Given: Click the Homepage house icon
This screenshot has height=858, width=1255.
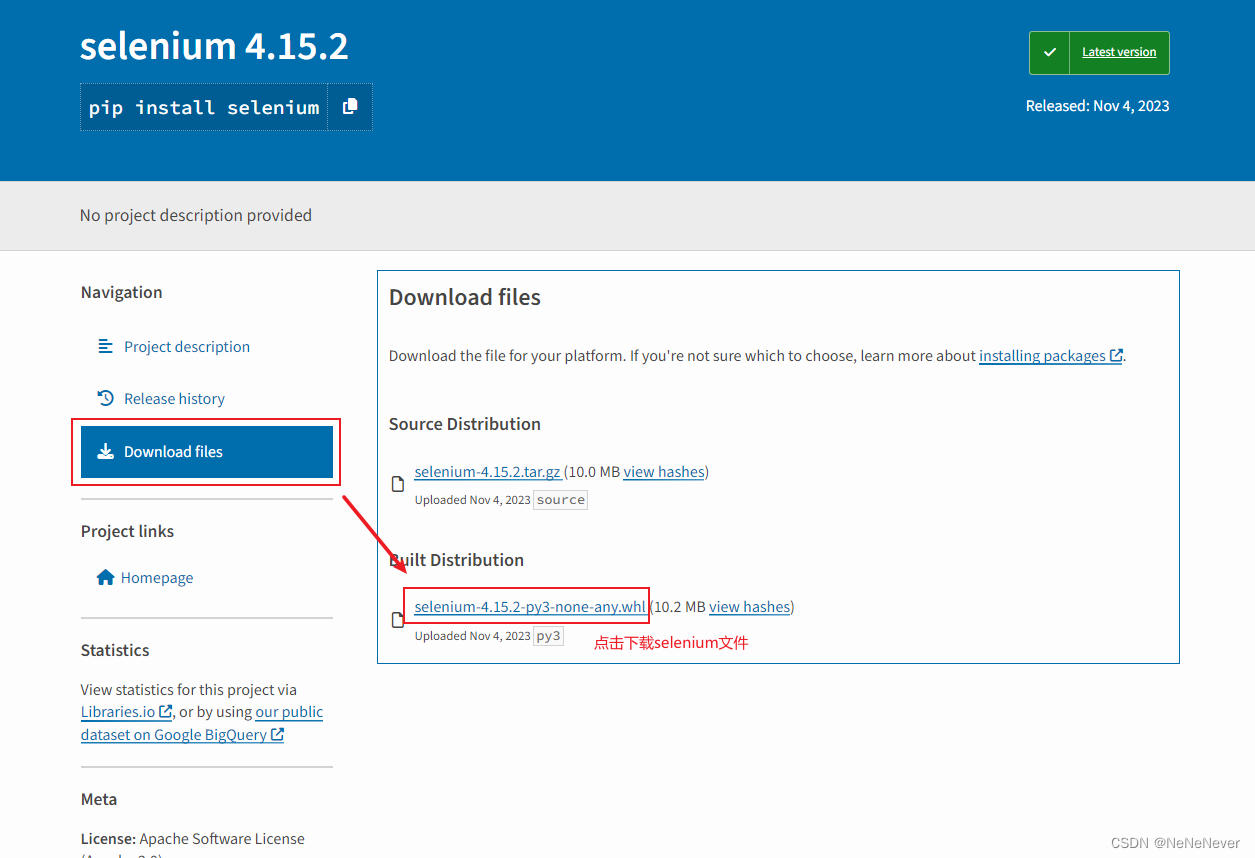Looking at the screenshot, I should (x=105, y=577).
